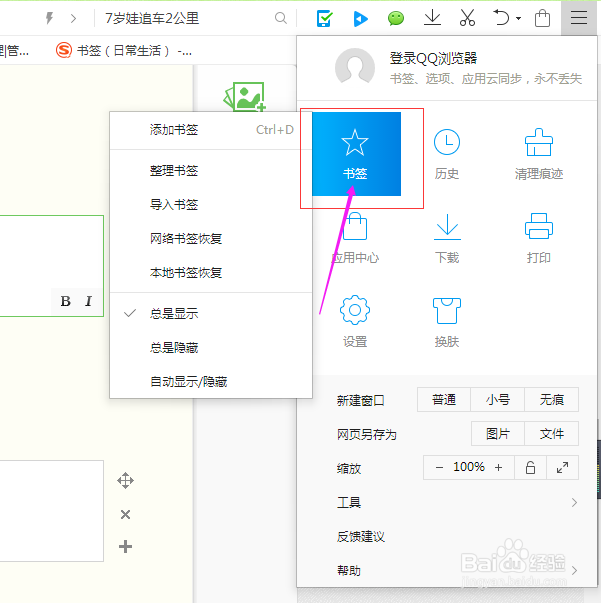Toggle bold B in editor

coord(65,301)
